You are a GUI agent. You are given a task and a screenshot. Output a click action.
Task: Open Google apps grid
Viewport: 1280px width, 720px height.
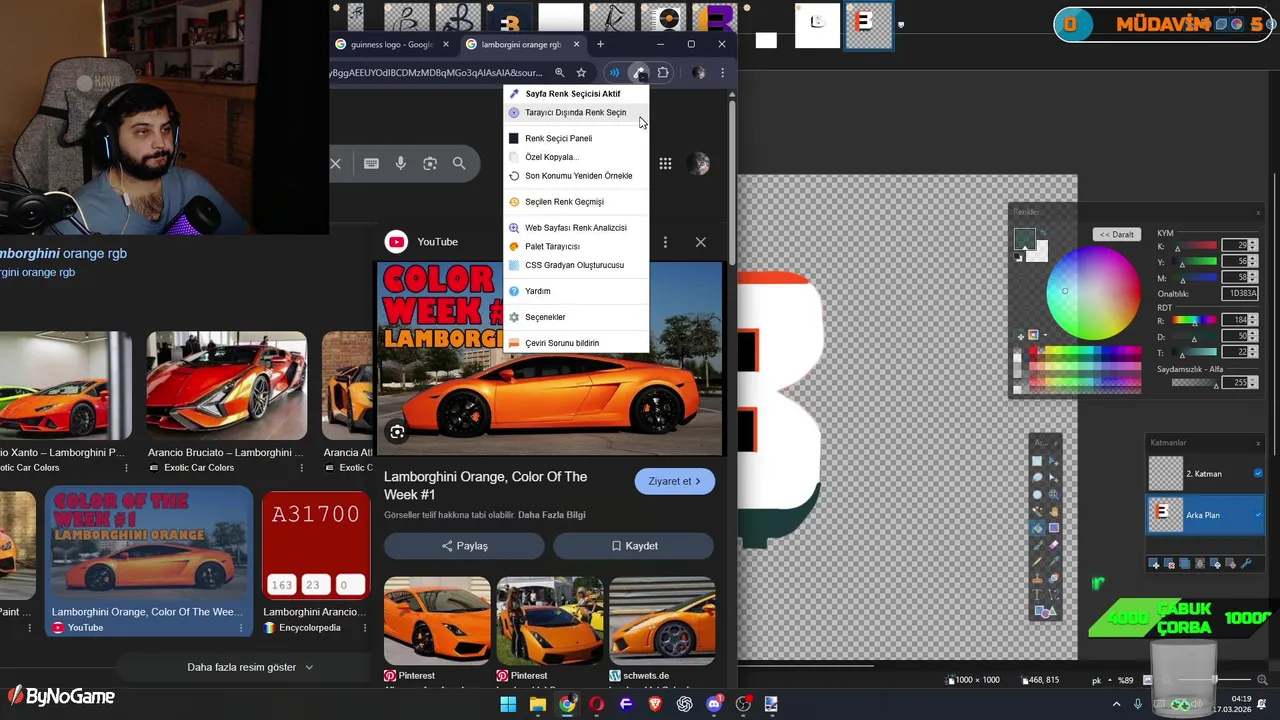[665, 164]
